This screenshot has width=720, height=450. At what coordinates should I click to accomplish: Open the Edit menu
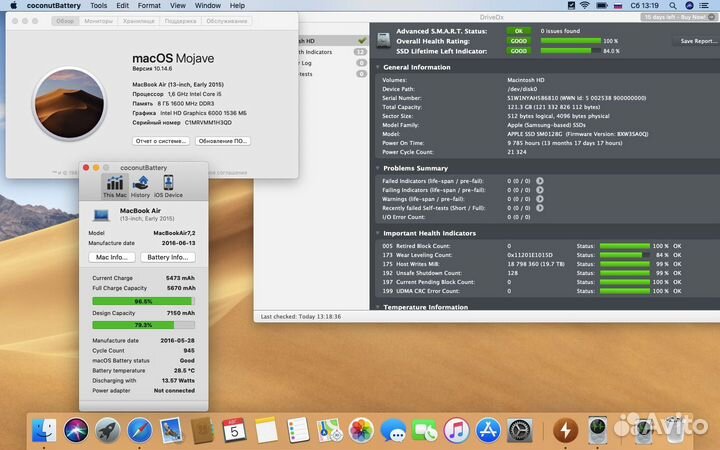123,6
